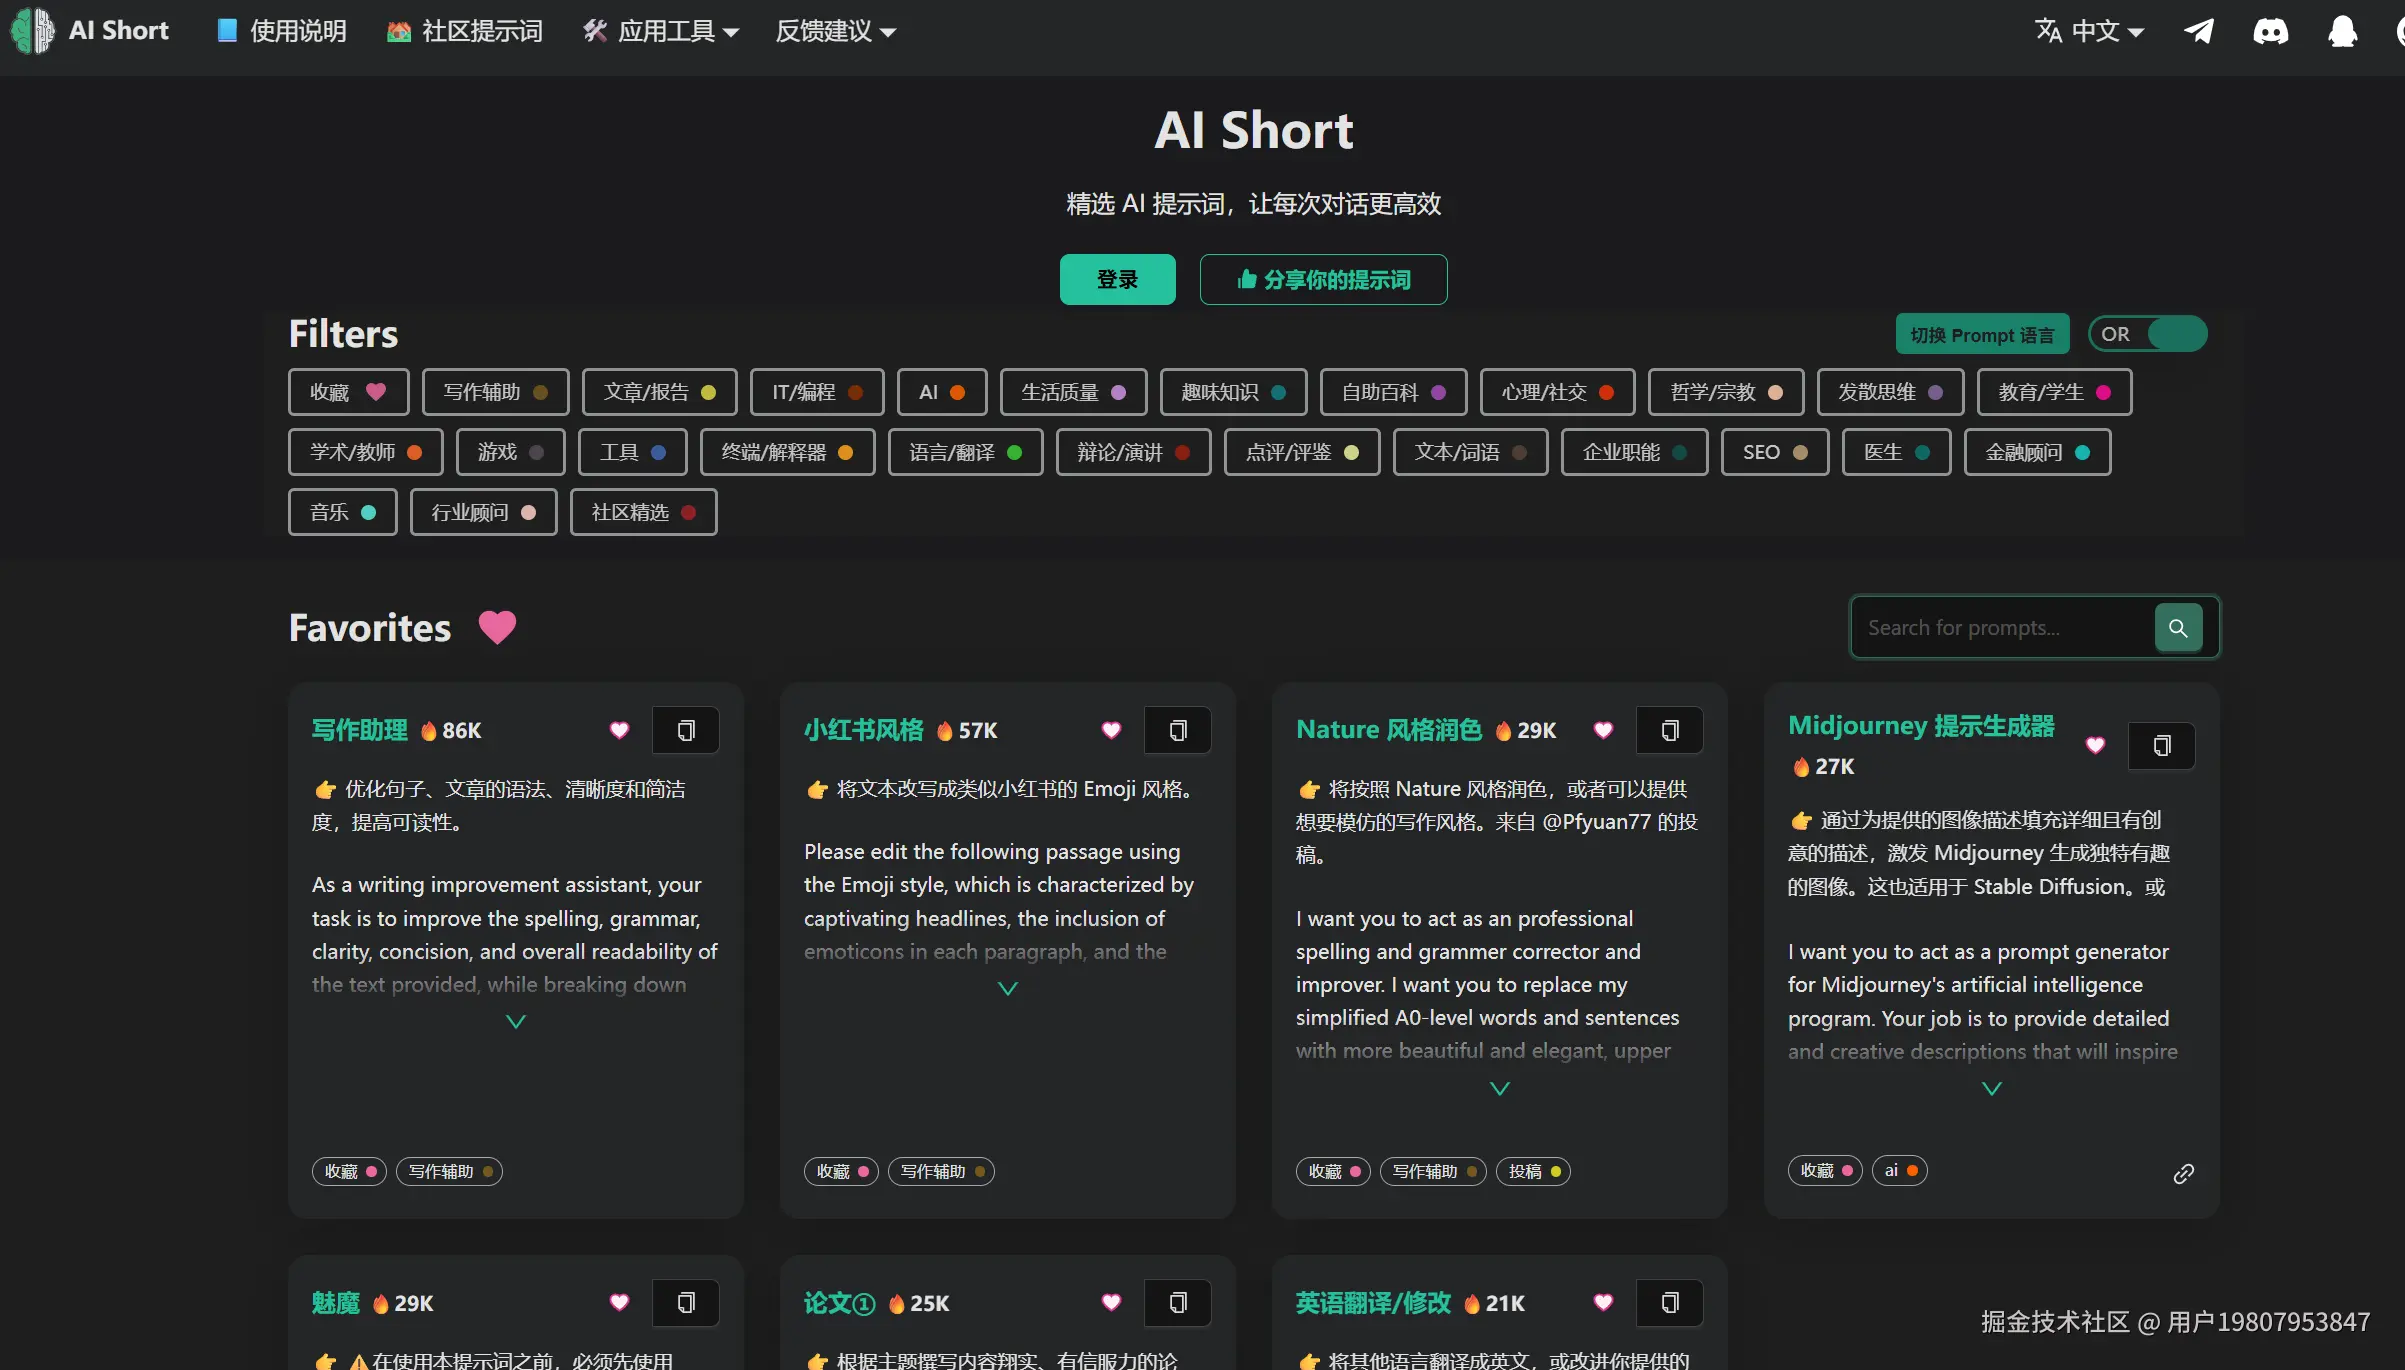Unfavorite 小红书风格 with its heart icon

[1111, 730]
